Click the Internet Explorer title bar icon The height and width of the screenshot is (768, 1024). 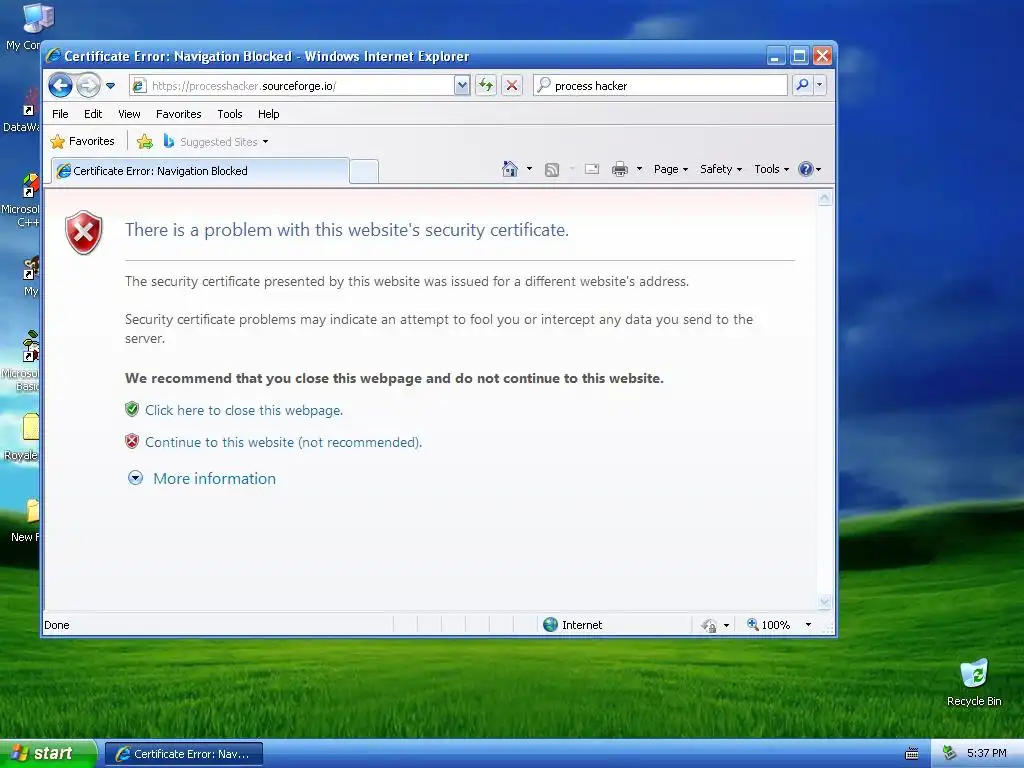click(54, 56)
